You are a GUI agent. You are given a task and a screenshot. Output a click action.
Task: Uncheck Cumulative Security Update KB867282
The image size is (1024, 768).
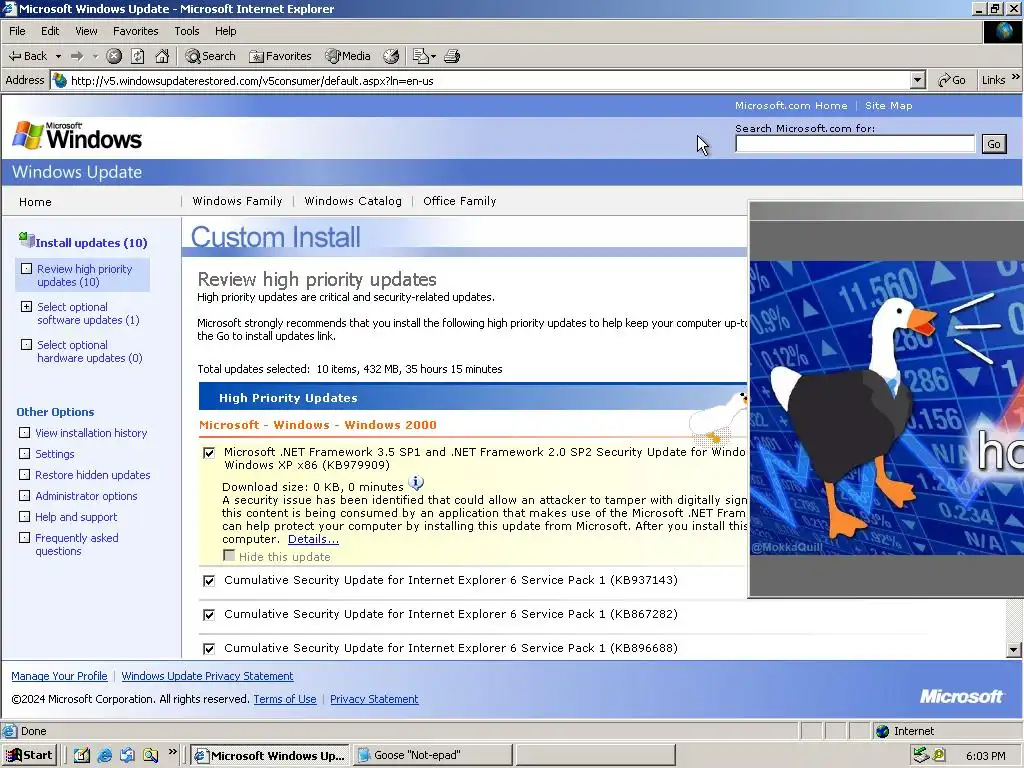tap(209, 615)
